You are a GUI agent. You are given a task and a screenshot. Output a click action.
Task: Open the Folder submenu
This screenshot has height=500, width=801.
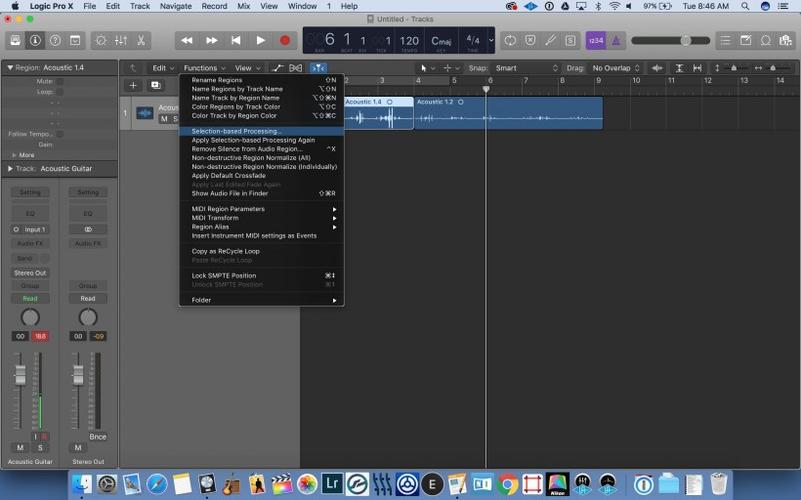tap(262, 300)
